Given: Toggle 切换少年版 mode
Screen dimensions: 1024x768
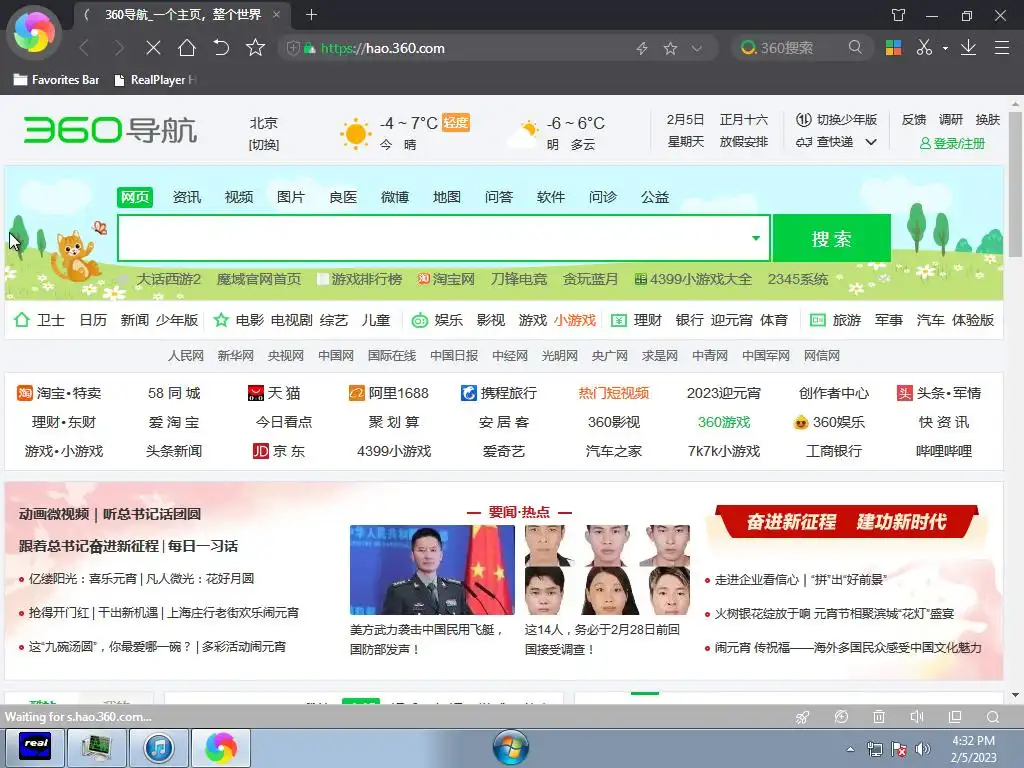Looking at the screenshot, I should [x=836, y=120].
